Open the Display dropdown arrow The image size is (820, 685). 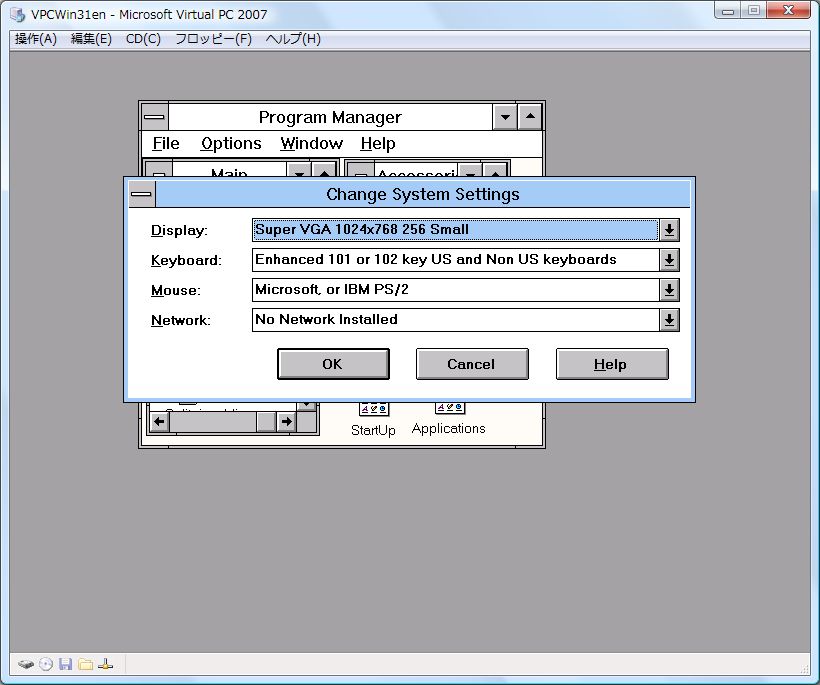tap(669, 230)
